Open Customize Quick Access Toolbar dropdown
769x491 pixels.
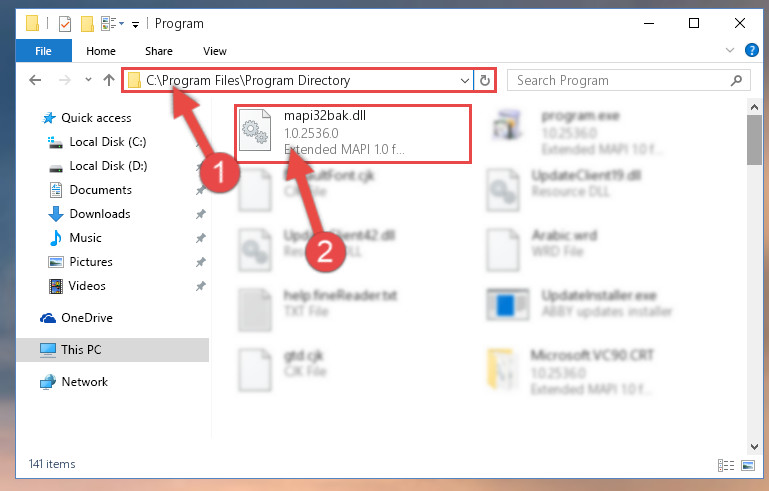(135, 25)
